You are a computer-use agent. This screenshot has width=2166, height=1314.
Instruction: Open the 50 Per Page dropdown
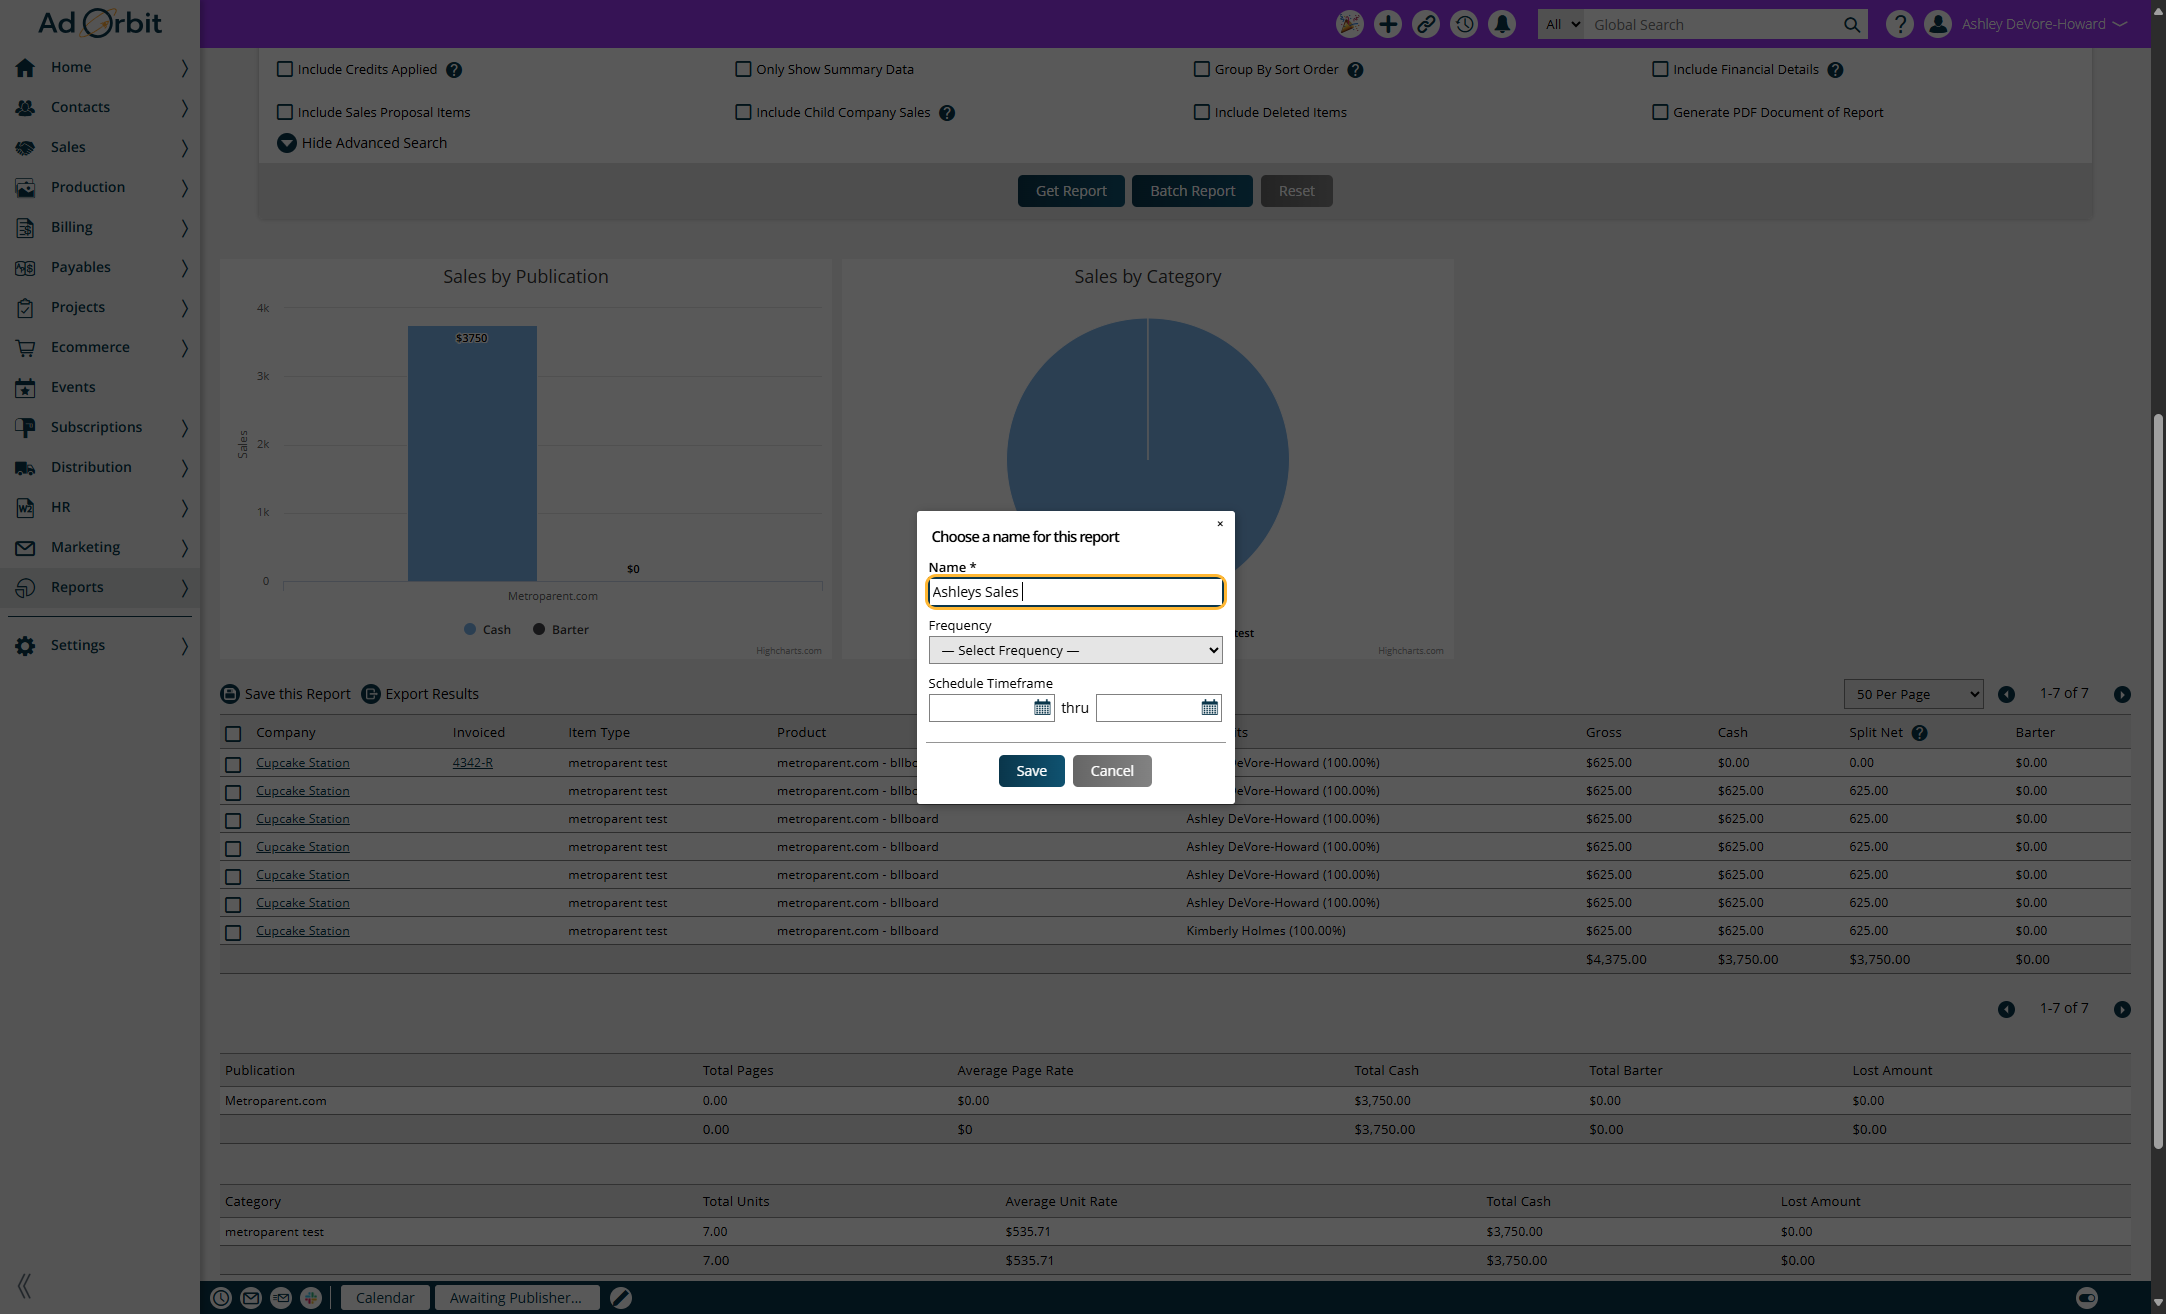[1913, 694]
